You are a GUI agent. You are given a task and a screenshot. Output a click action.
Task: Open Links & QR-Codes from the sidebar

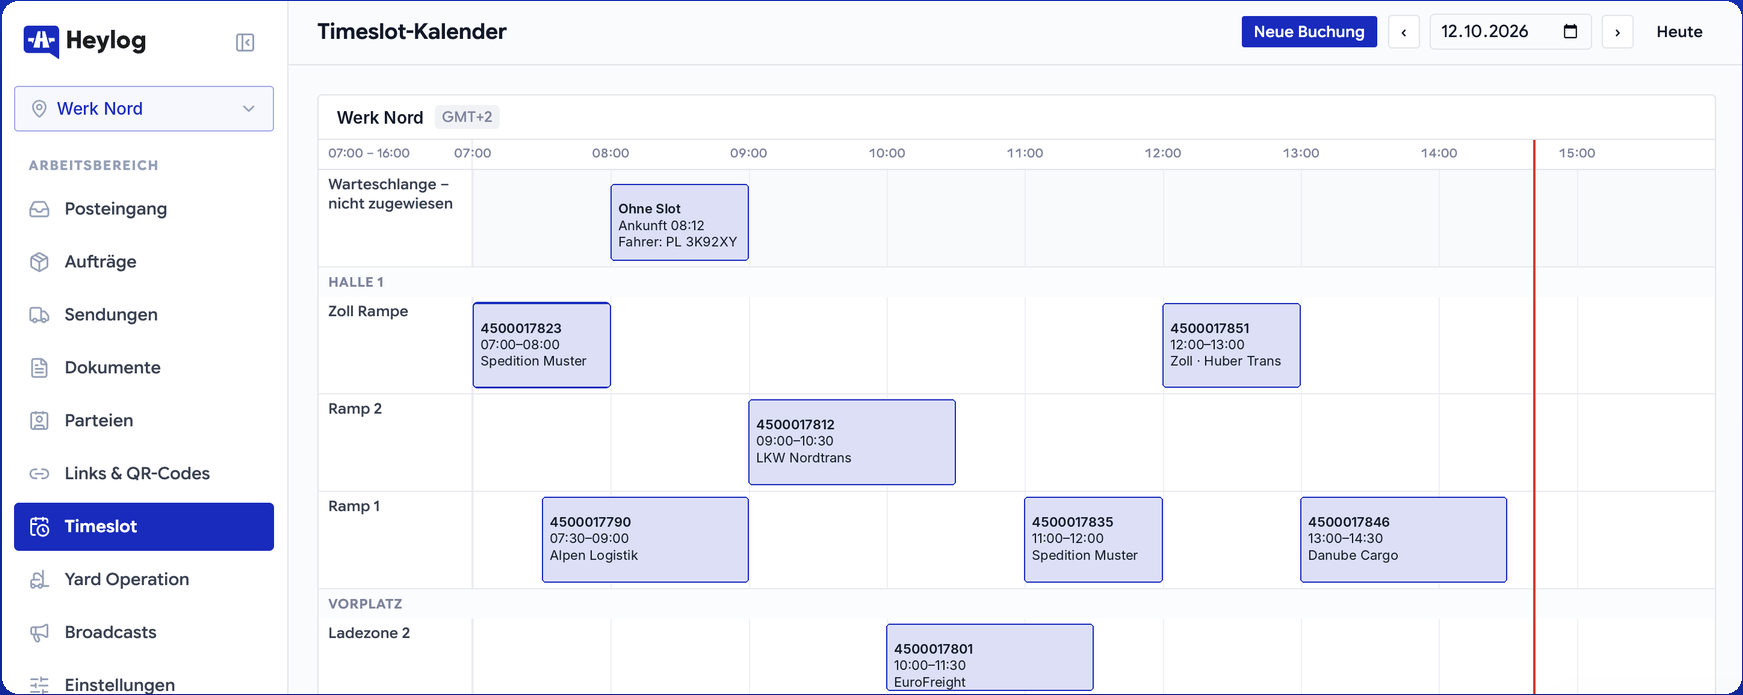[x=144, y=474]
